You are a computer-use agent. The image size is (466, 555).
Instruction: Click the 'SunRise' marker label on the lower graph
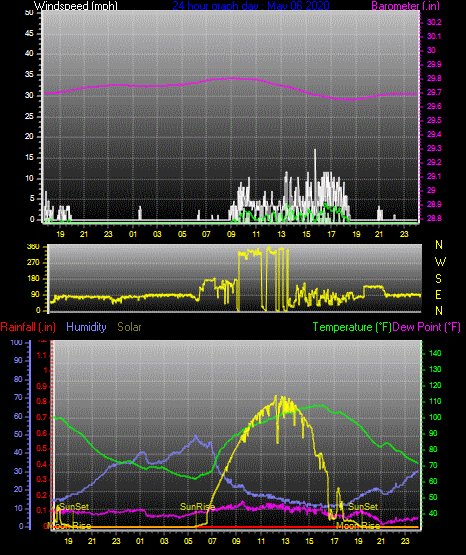click(197, 507)
